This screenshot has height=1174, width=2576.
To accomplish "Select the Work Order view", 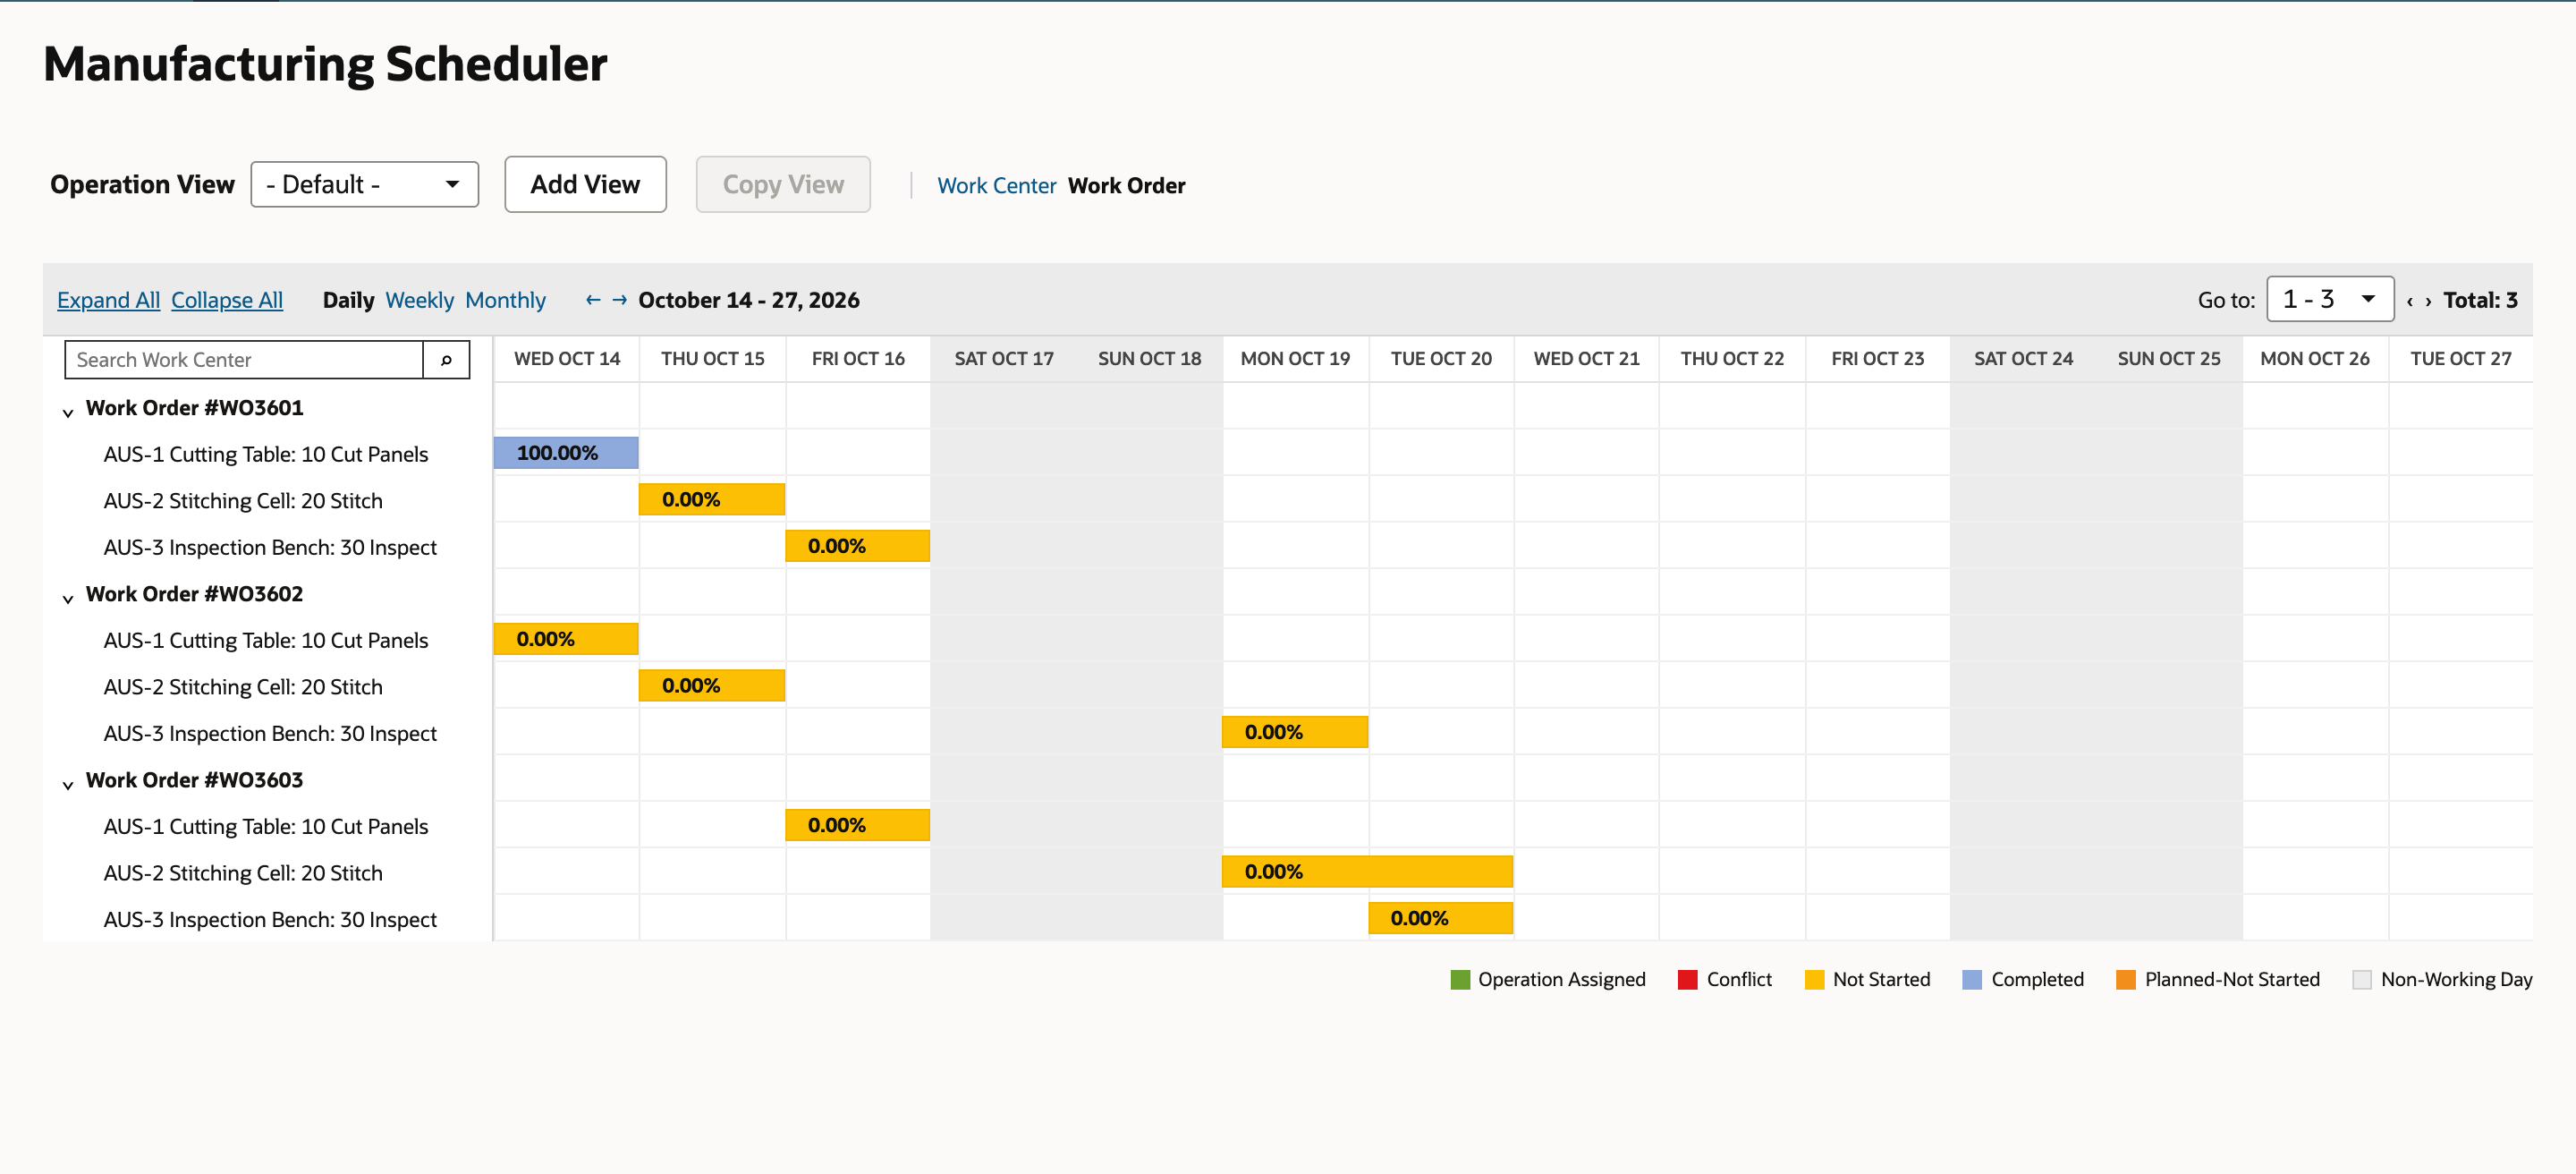I will coord(1126,186).
